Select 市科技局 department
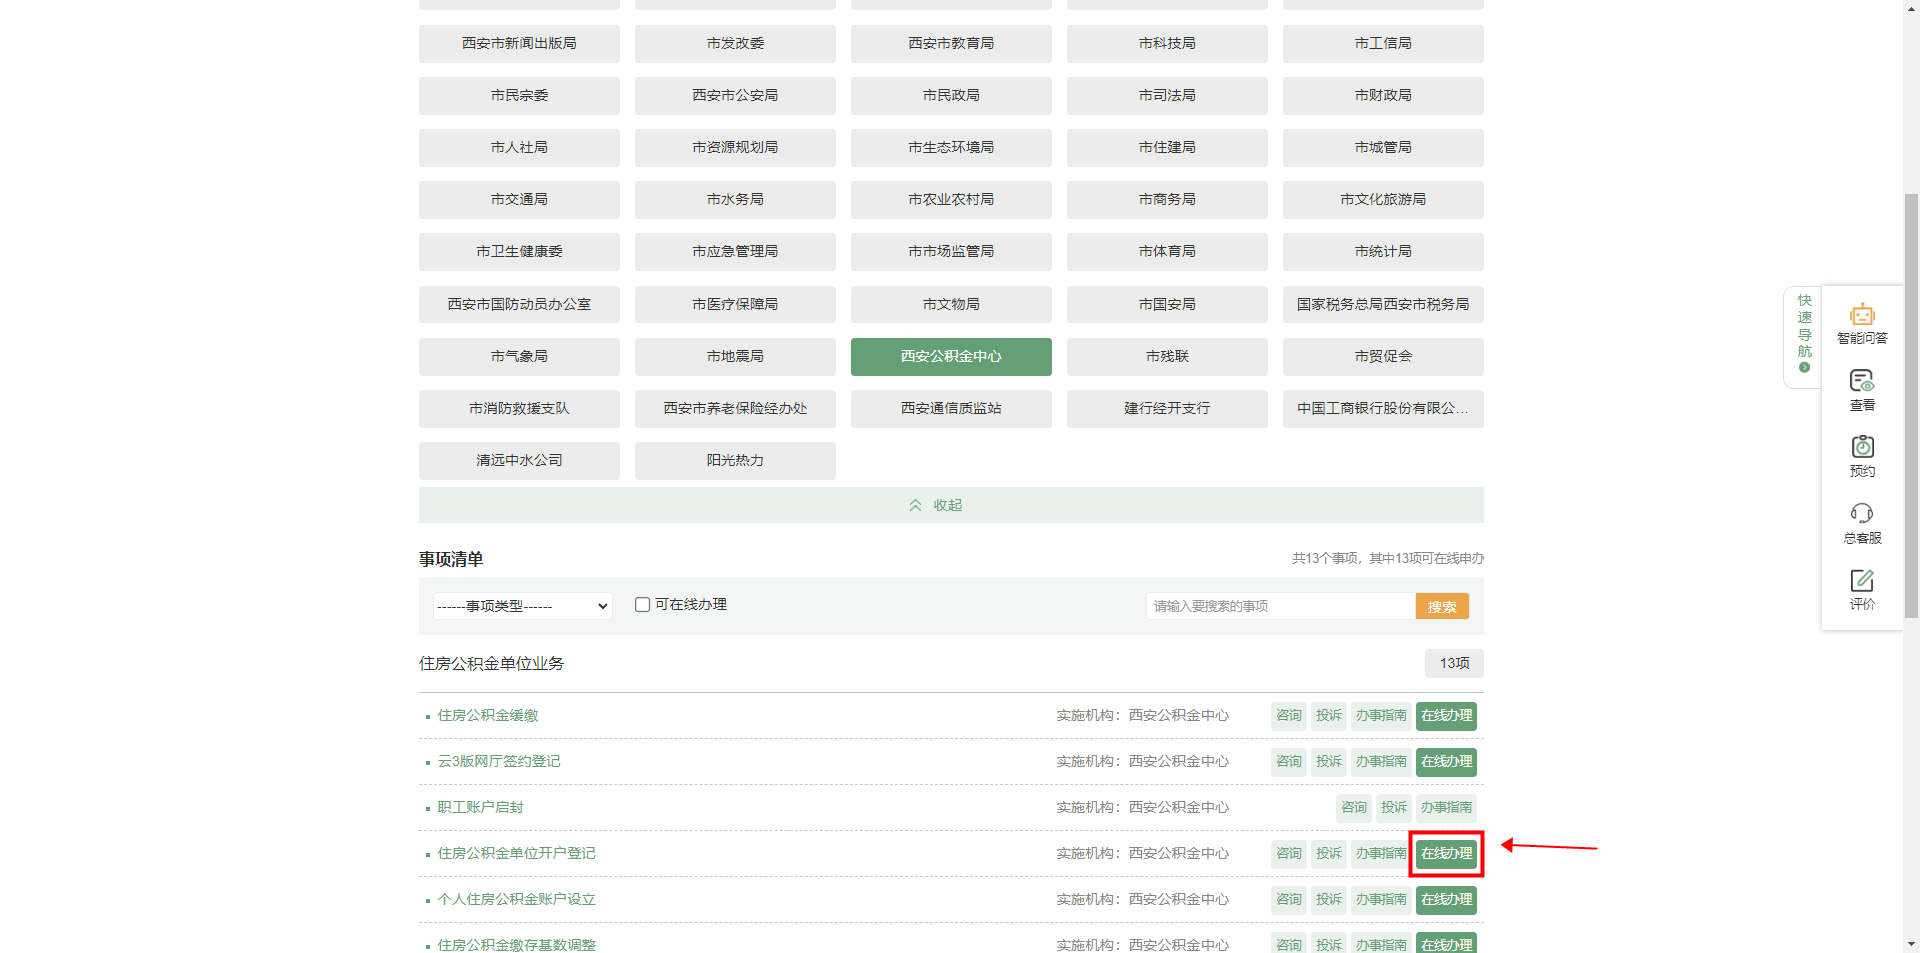Screen dimensions: 1920x953 [x=1167, y=43]
